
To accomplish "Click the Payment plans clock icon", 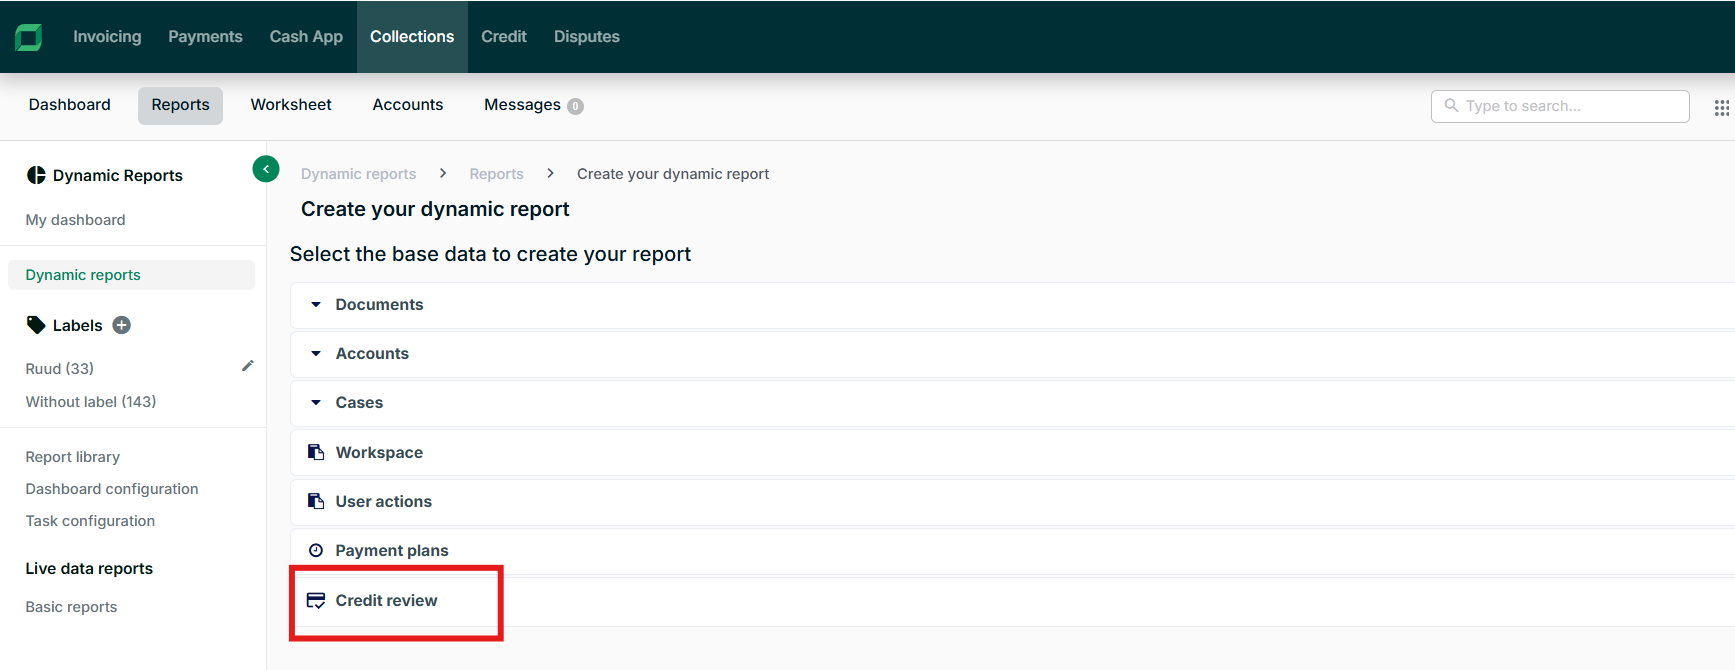I will pos(316,550).
